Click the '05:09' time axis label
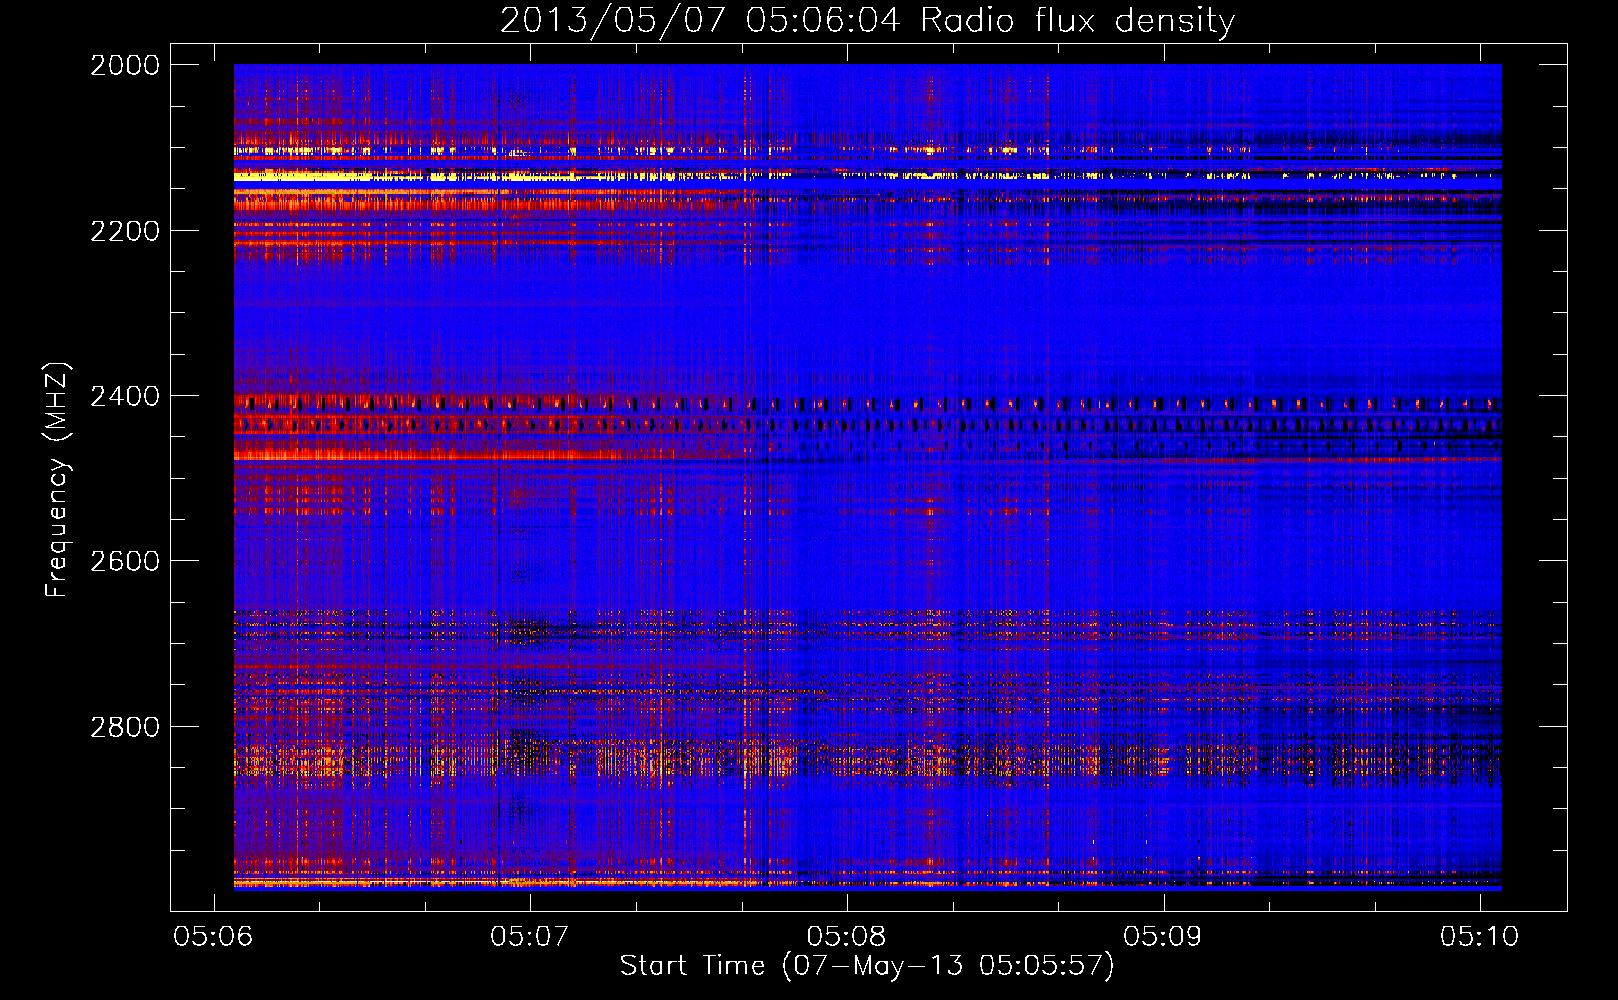The width and height of the screenshot is (1618, 1000). 1162,936
